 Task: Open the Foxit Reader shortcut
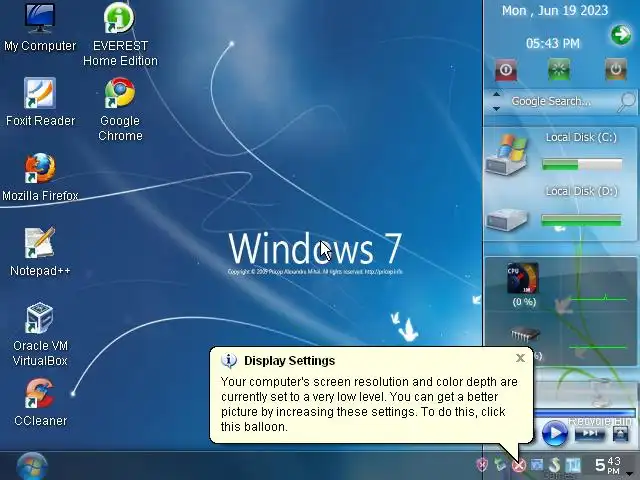(x=40, y=102)
